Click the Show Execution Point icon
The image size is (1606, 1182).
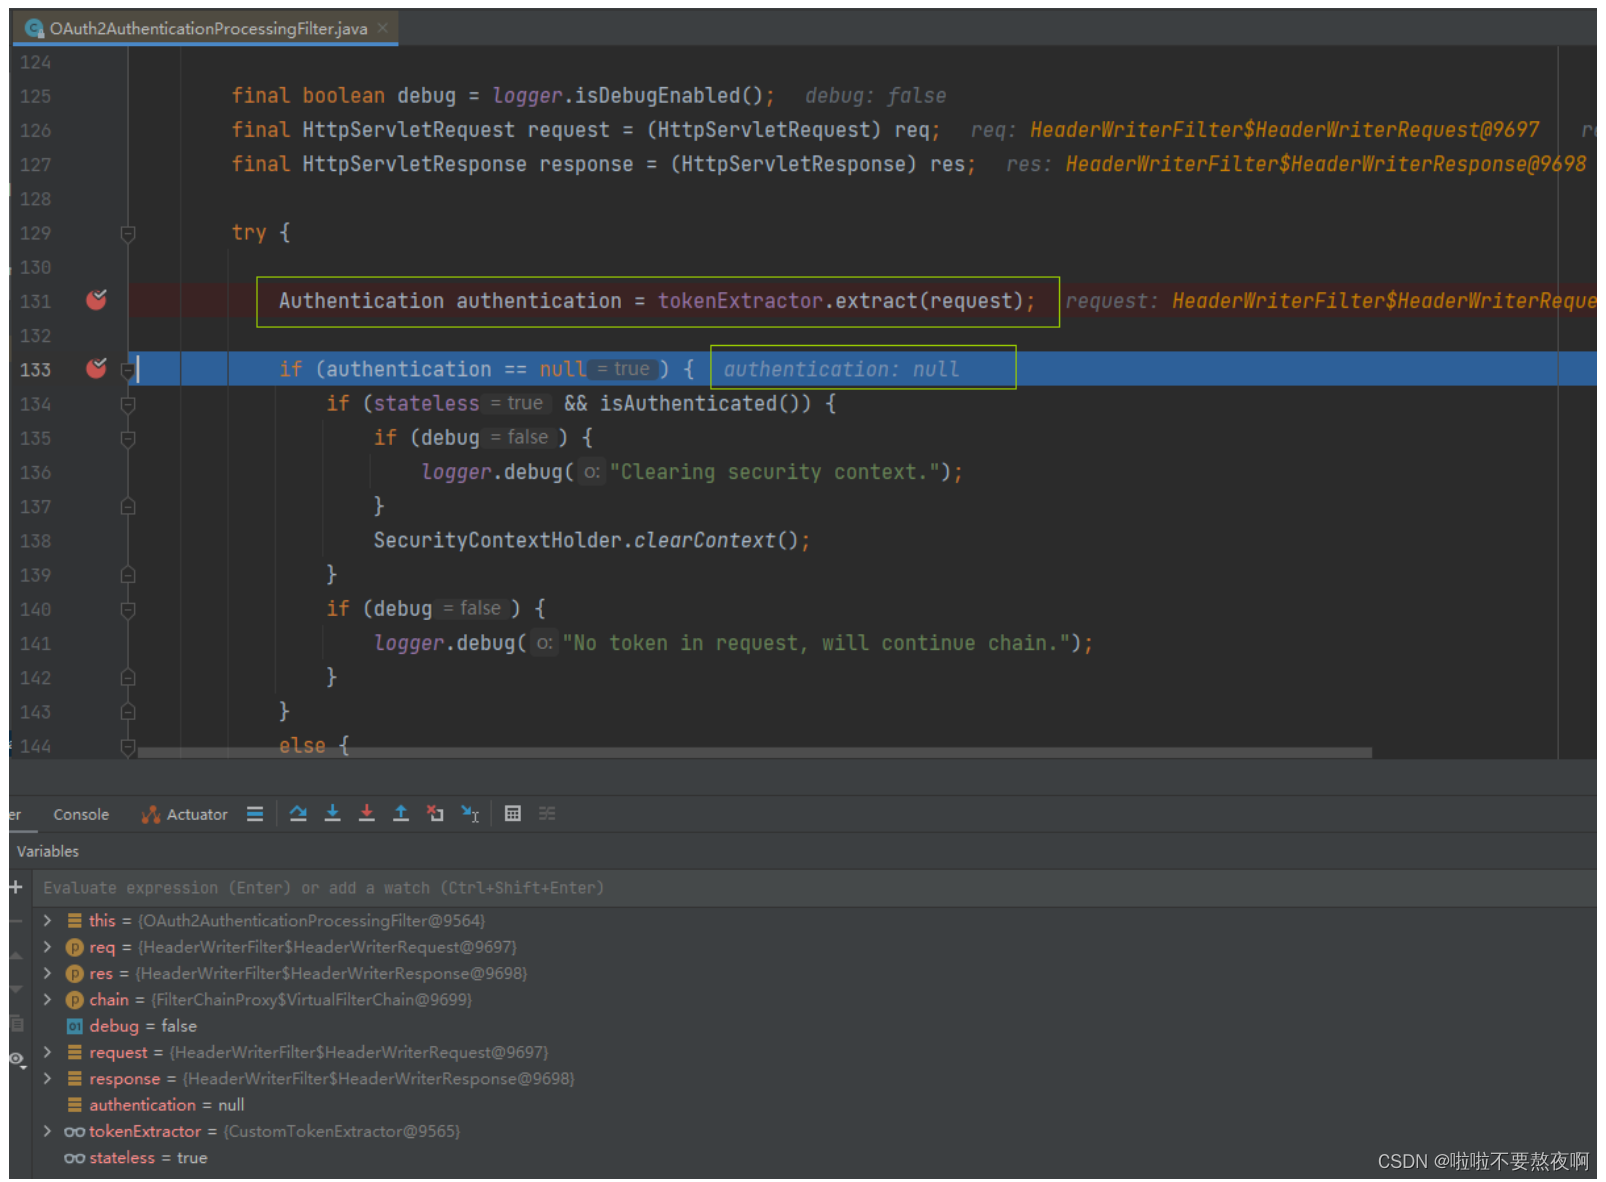pyautogui.click(x=255, y=814)
